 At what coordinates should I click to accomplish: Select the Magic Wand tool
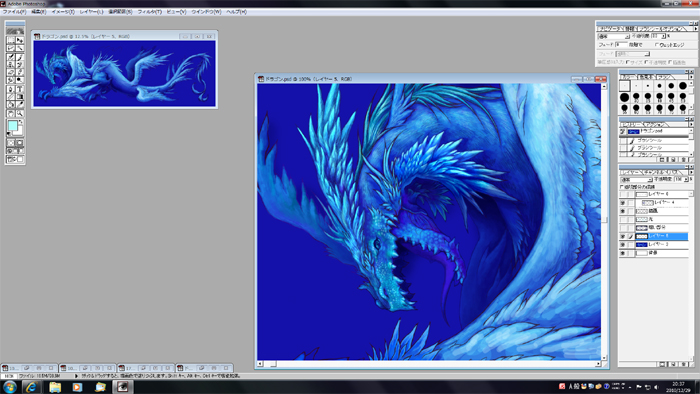(x=20, y=47)
